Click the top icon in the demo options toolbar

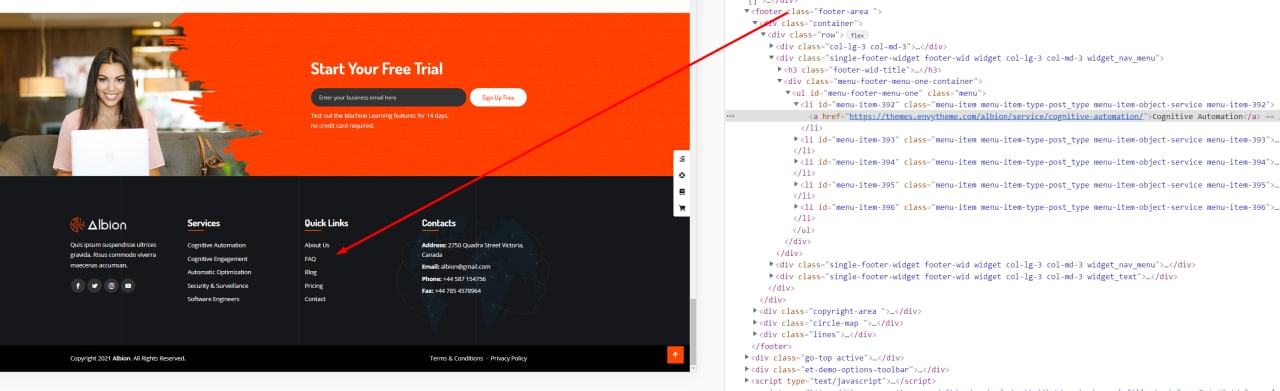[682, 158]
